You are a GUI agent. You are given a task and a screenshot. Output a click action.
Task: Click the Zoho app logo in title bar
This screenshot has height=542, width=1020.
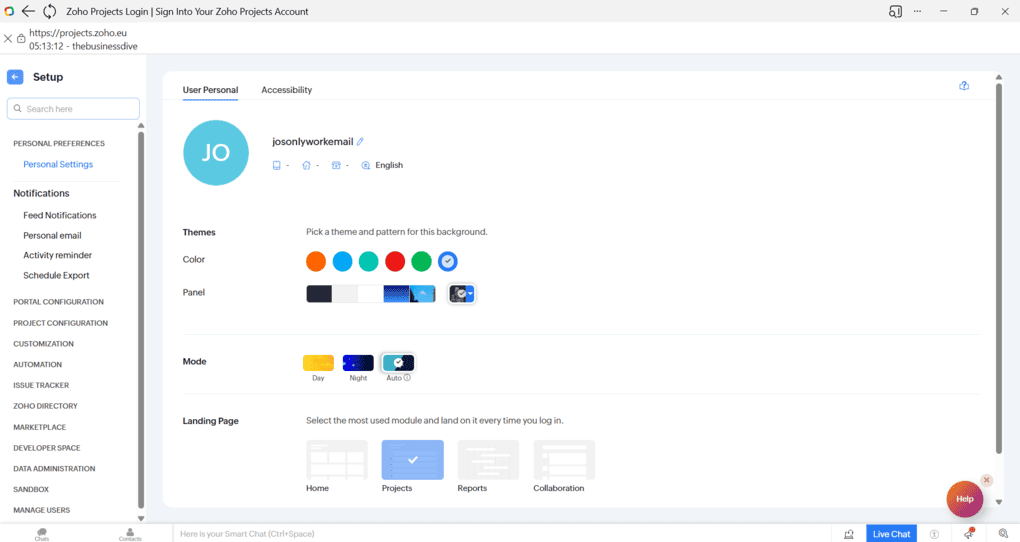pyautogui.click(x=9, y=11)
